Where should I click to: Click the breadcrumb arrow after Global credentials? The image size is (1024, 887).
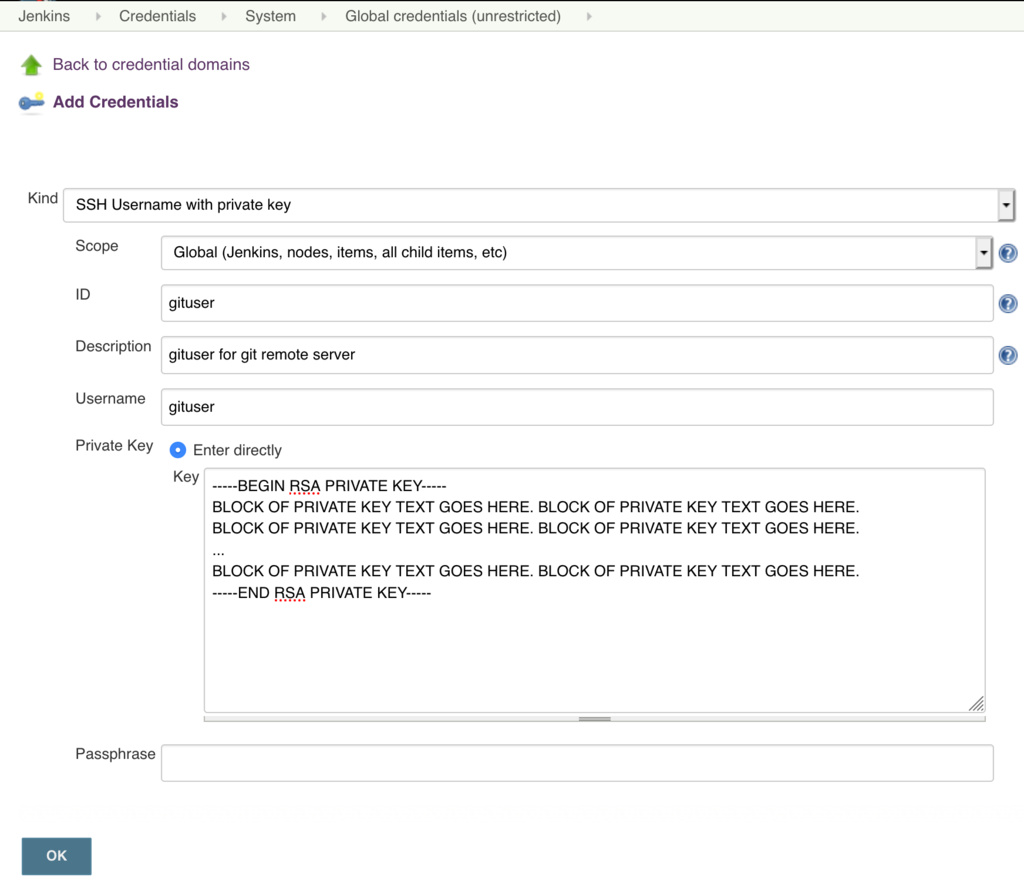(x=587, y=16)
